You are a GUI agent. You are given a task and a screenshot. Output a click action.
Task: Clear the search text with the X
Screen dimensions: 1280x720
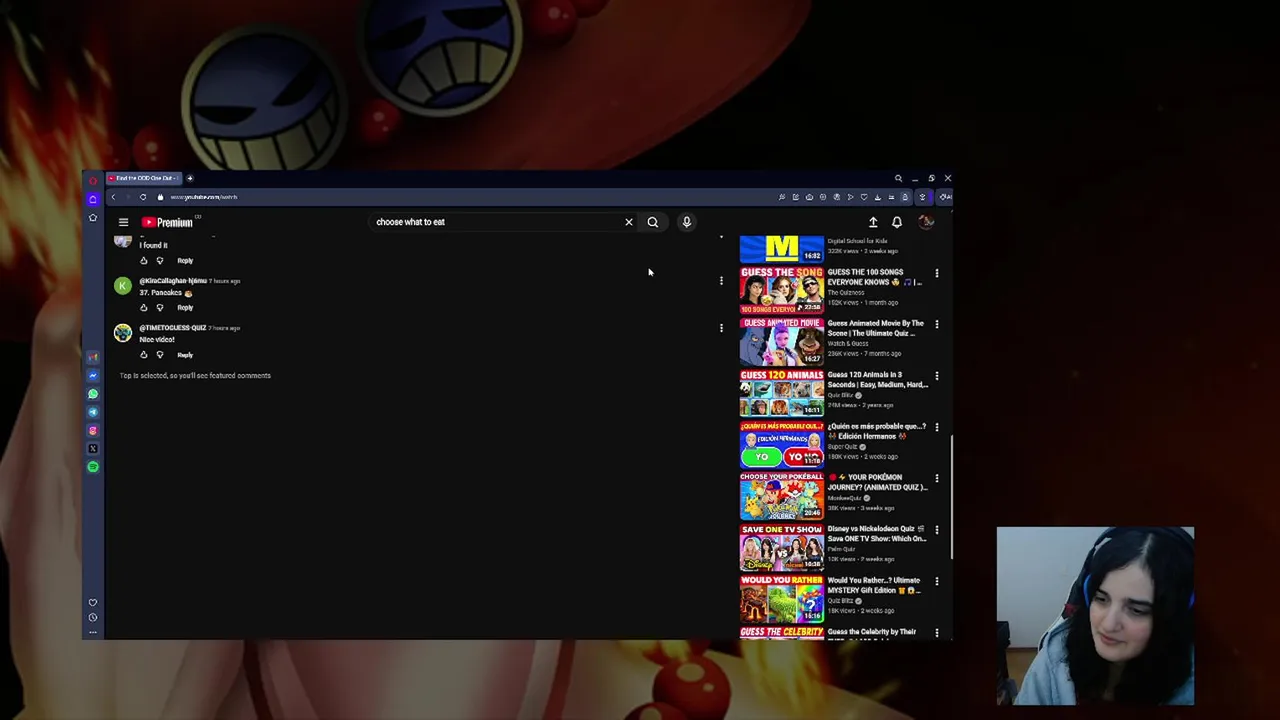click(x=629, y=222)
